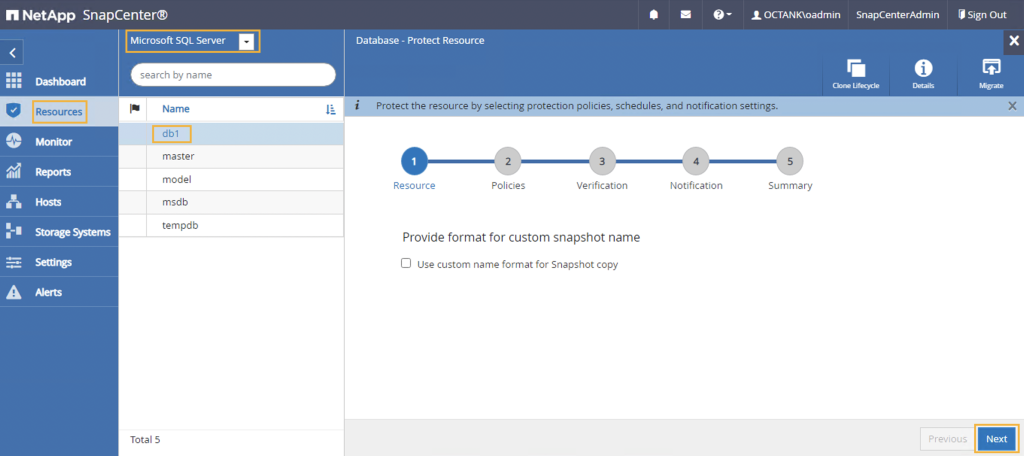This screenshot has height=456, width=1024.
Task: View the Alerts section
Action: 48,292
